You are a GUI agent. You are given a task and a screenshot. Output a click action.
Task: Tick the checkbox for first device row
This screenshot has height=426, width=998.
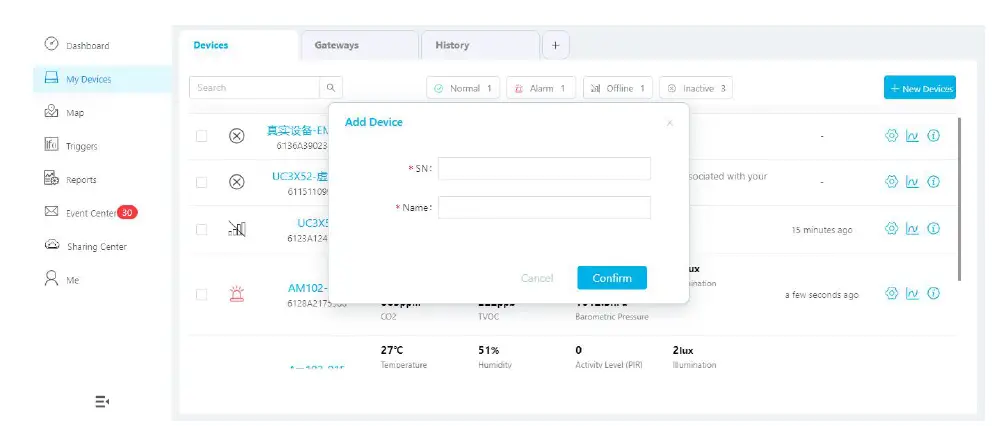(201, 136)
